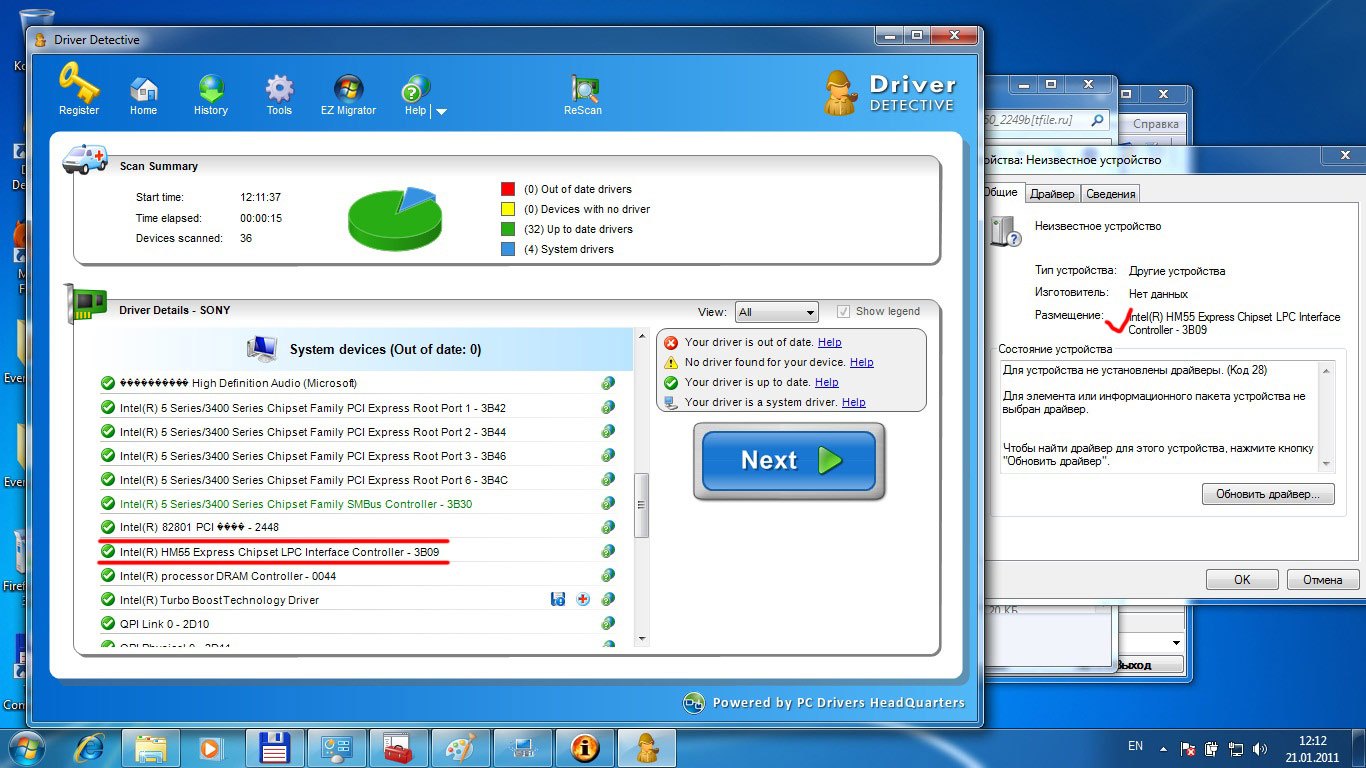The width and height of the screenshot is (1366, 768).
Task: Click the green pie chart in Scan Summary
Action: click(x=395, y=218)
